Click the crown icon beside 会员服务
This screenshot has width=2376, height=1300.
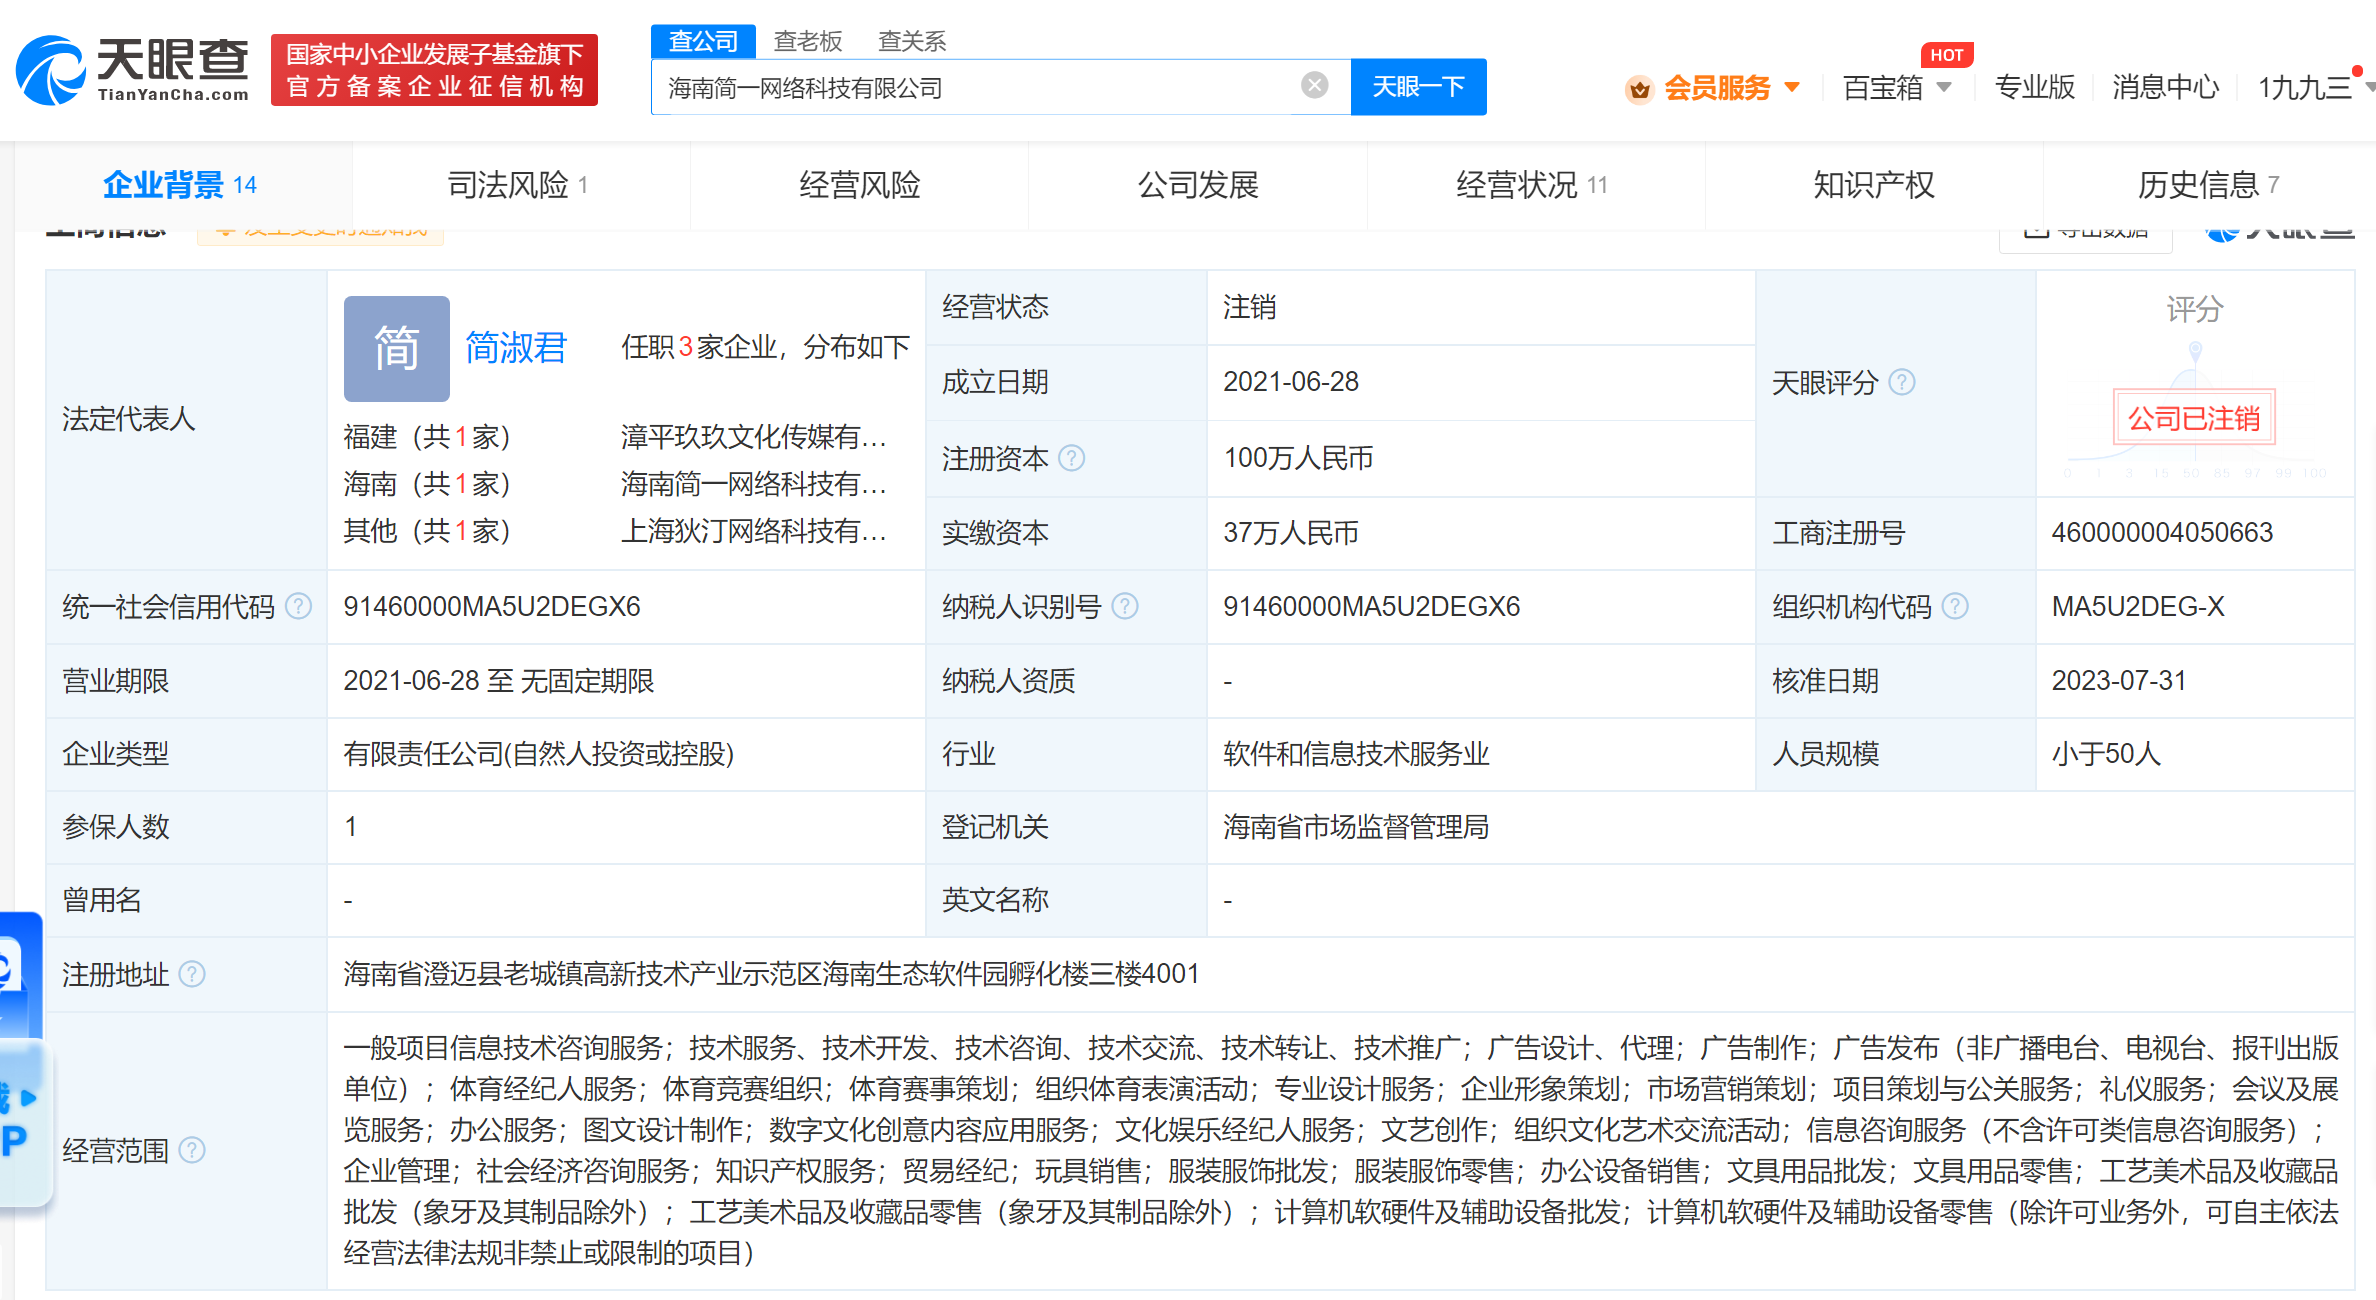point(1639,89)
